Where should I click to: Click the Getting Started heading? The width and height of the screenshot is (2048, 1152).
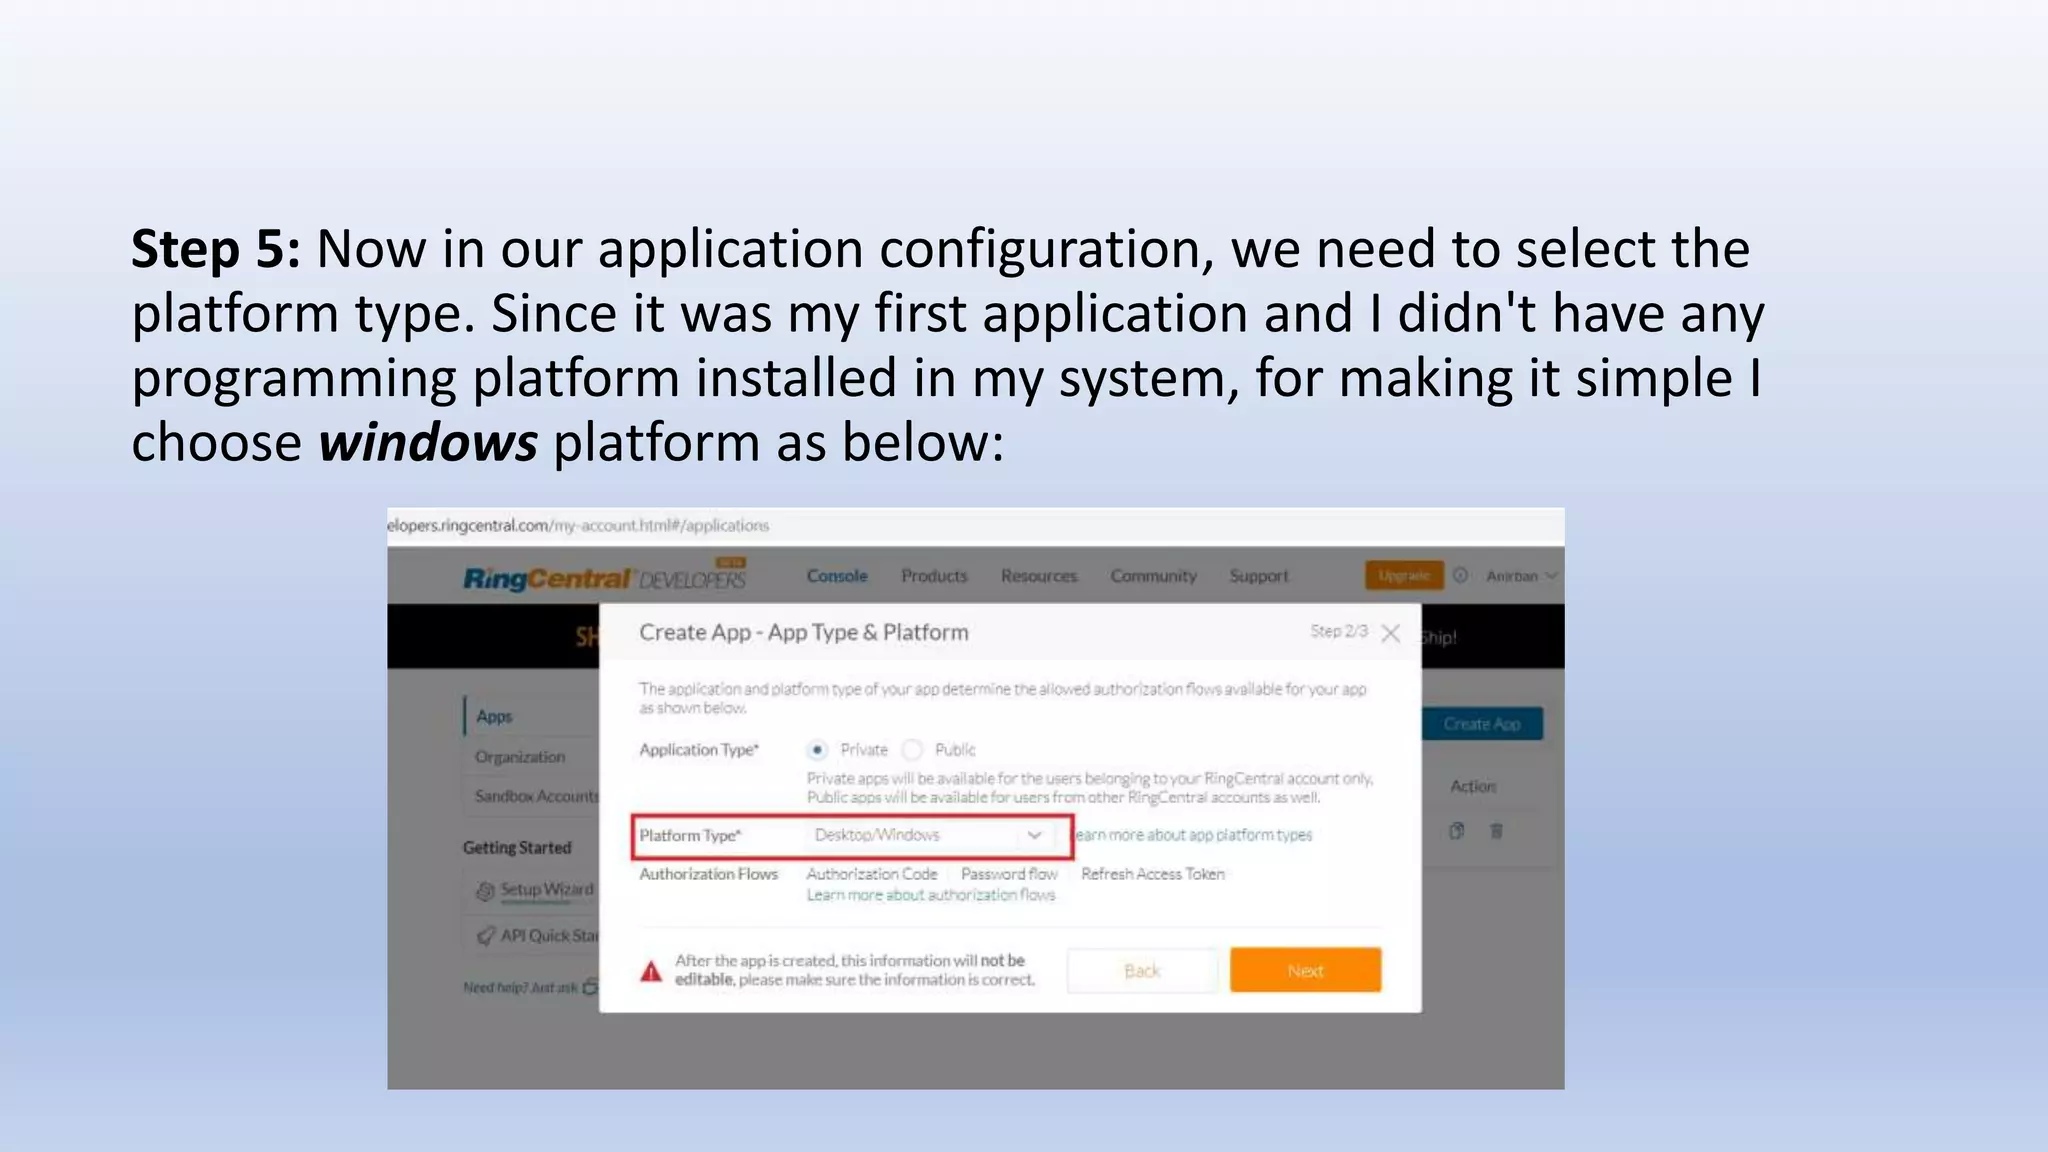[x=517, y=848]
